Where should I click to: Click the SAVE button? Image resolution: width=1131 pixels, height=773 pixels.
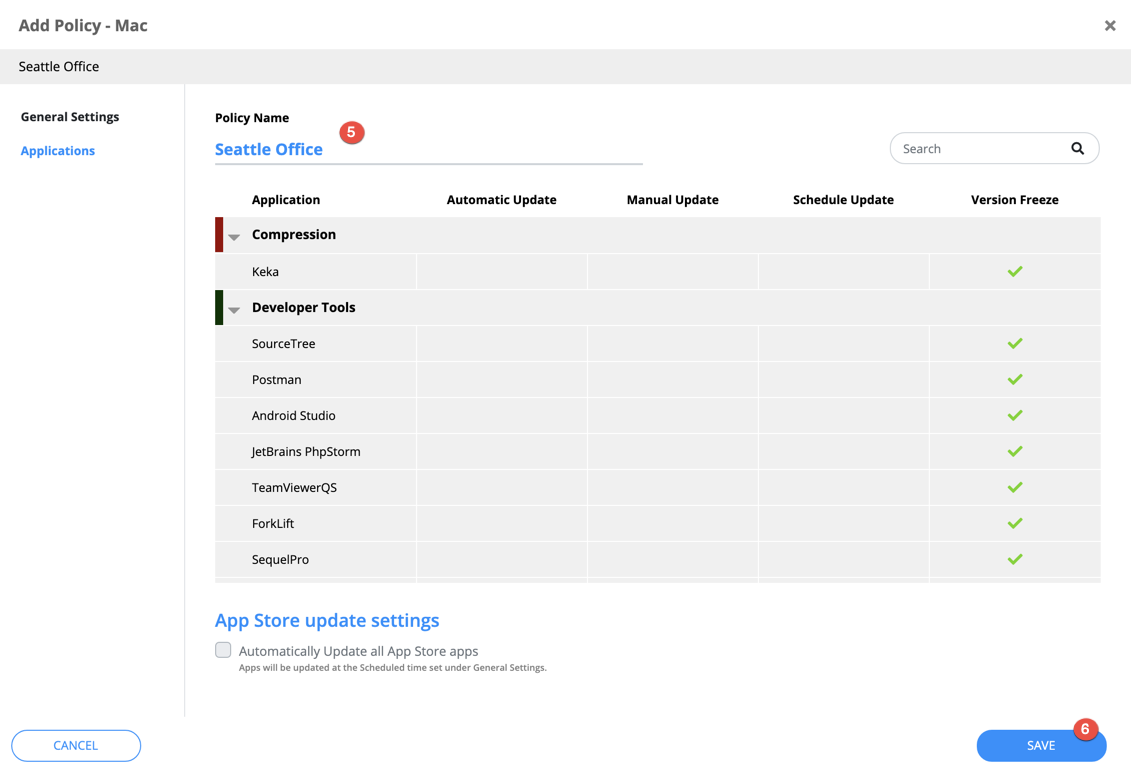pyautogui.click(x=1041, y=746)
